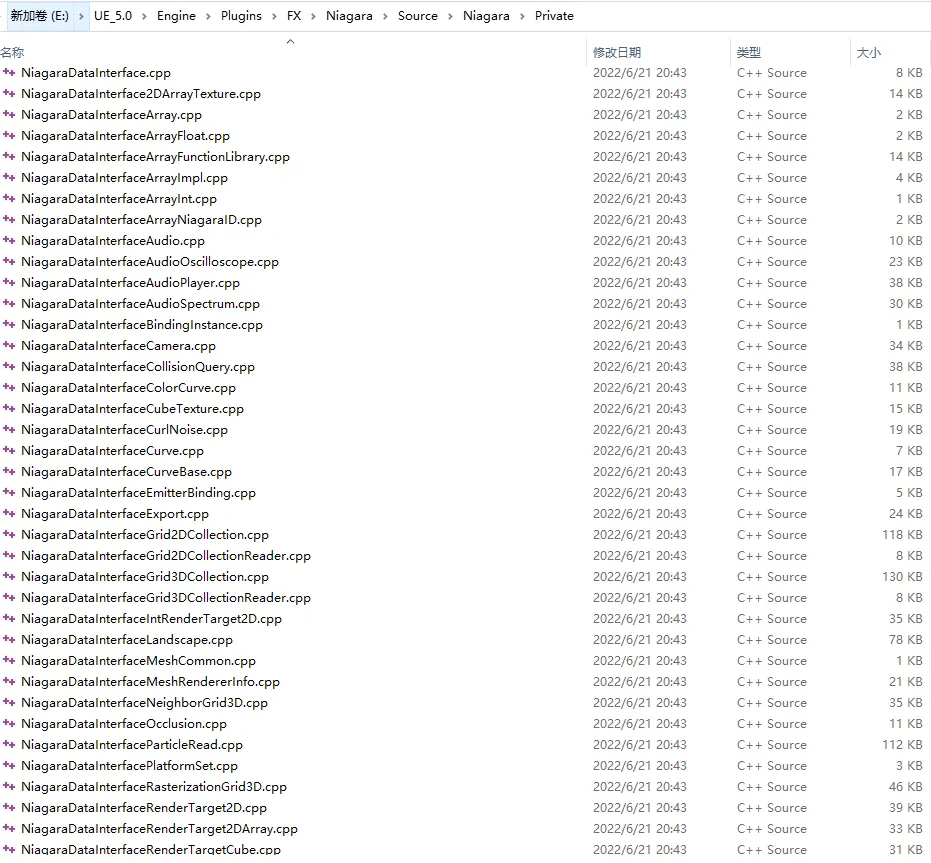Click the file icon of NiagaraDataInterfaceCamera.cpp
Screen dimensions: 931x863
[9, 345]
